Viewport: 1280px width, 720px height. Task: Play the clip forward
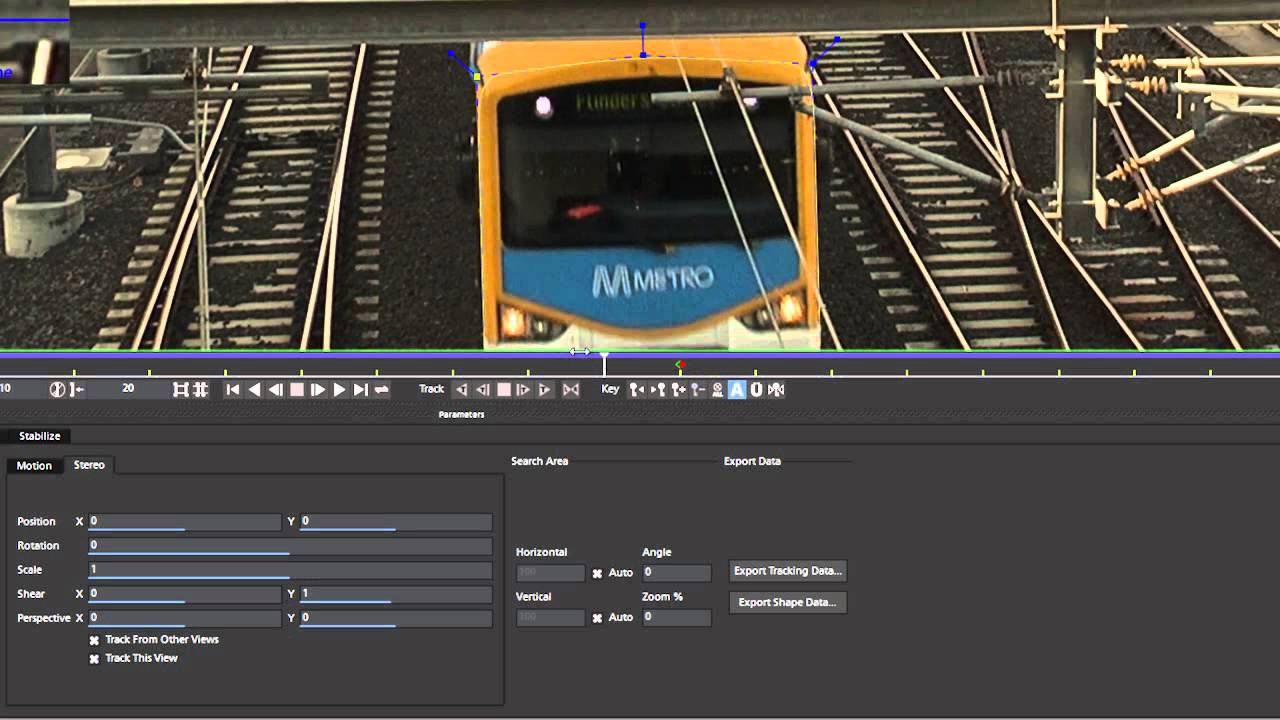[x=339, y=390]
